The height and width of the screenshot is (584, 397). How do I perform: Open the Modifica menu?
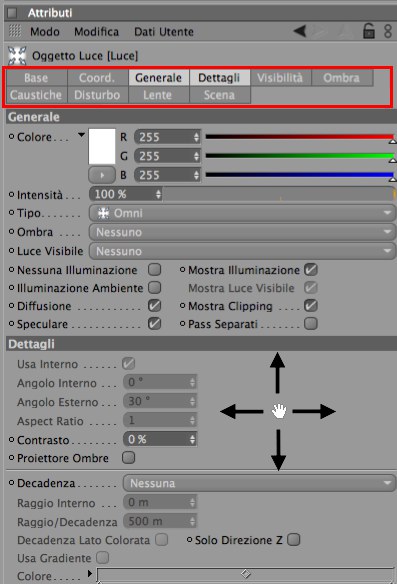tap(96, 32)
